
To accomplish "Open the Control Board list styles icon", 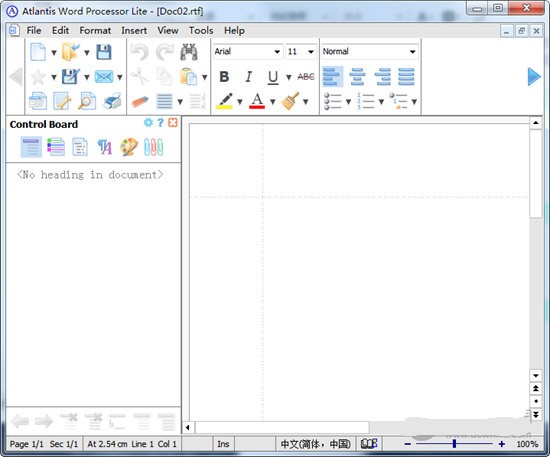I will pyautogui.click(x=56, y=147).
